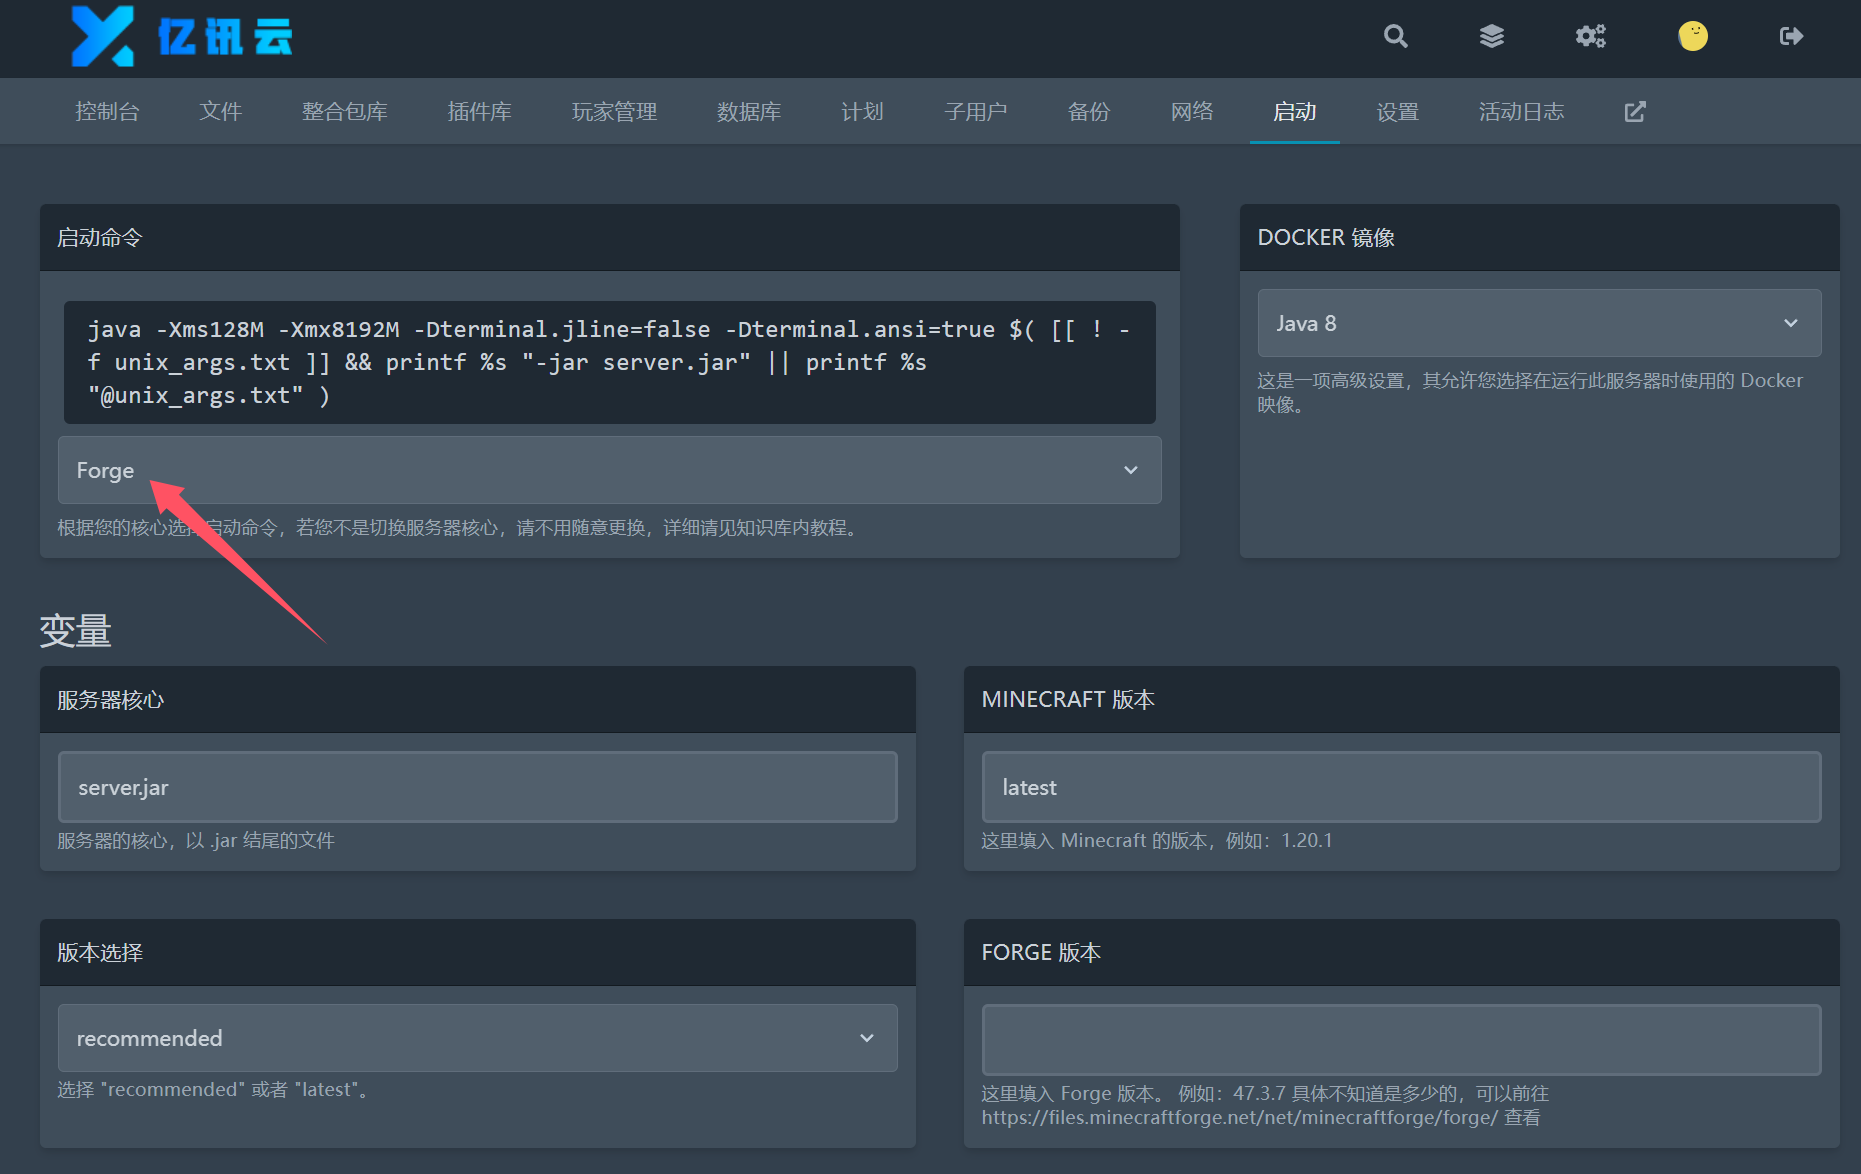
Task: Open the external link icon tab
Action: click(1635, 112)
